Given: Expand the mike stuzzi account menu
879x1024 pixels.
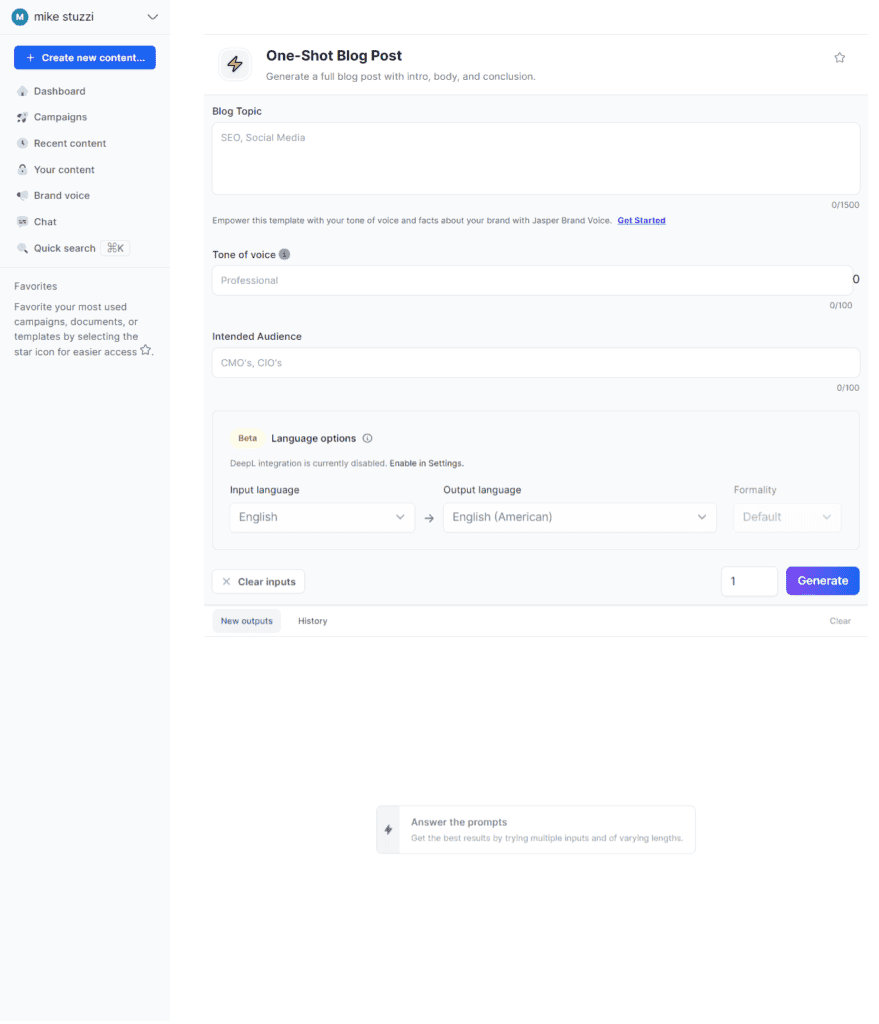Looking at the screenshot, I should pyautogui.click(x=152, y=17).
